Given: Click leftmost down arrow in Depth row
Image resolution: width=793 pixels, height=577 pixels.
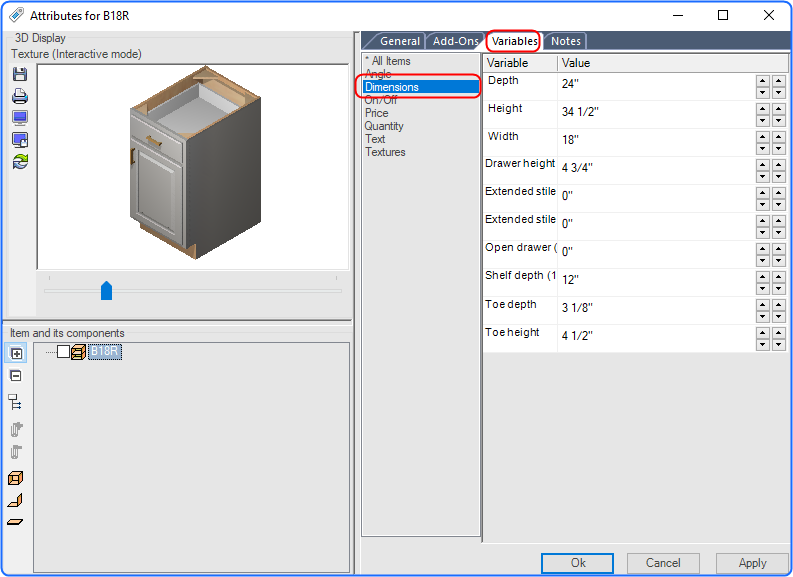Looking at the screenshot, I should coord(763,93).
